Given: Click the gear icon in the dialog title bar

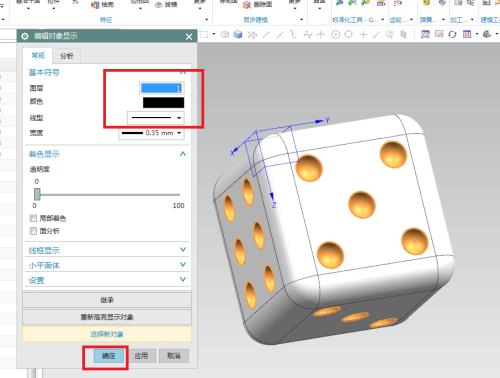Looking at the screenshot, I should (x=25, y=36).
